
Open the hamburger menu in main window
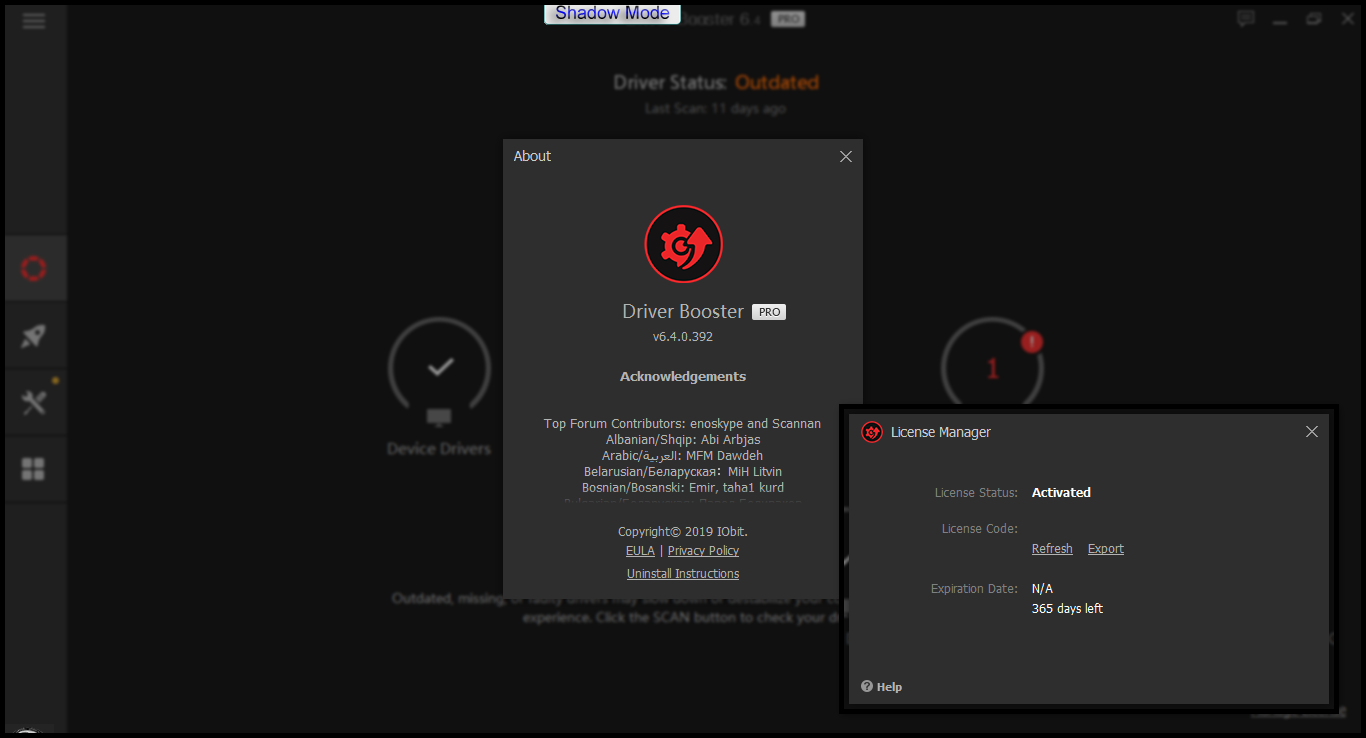coord(34,21)
